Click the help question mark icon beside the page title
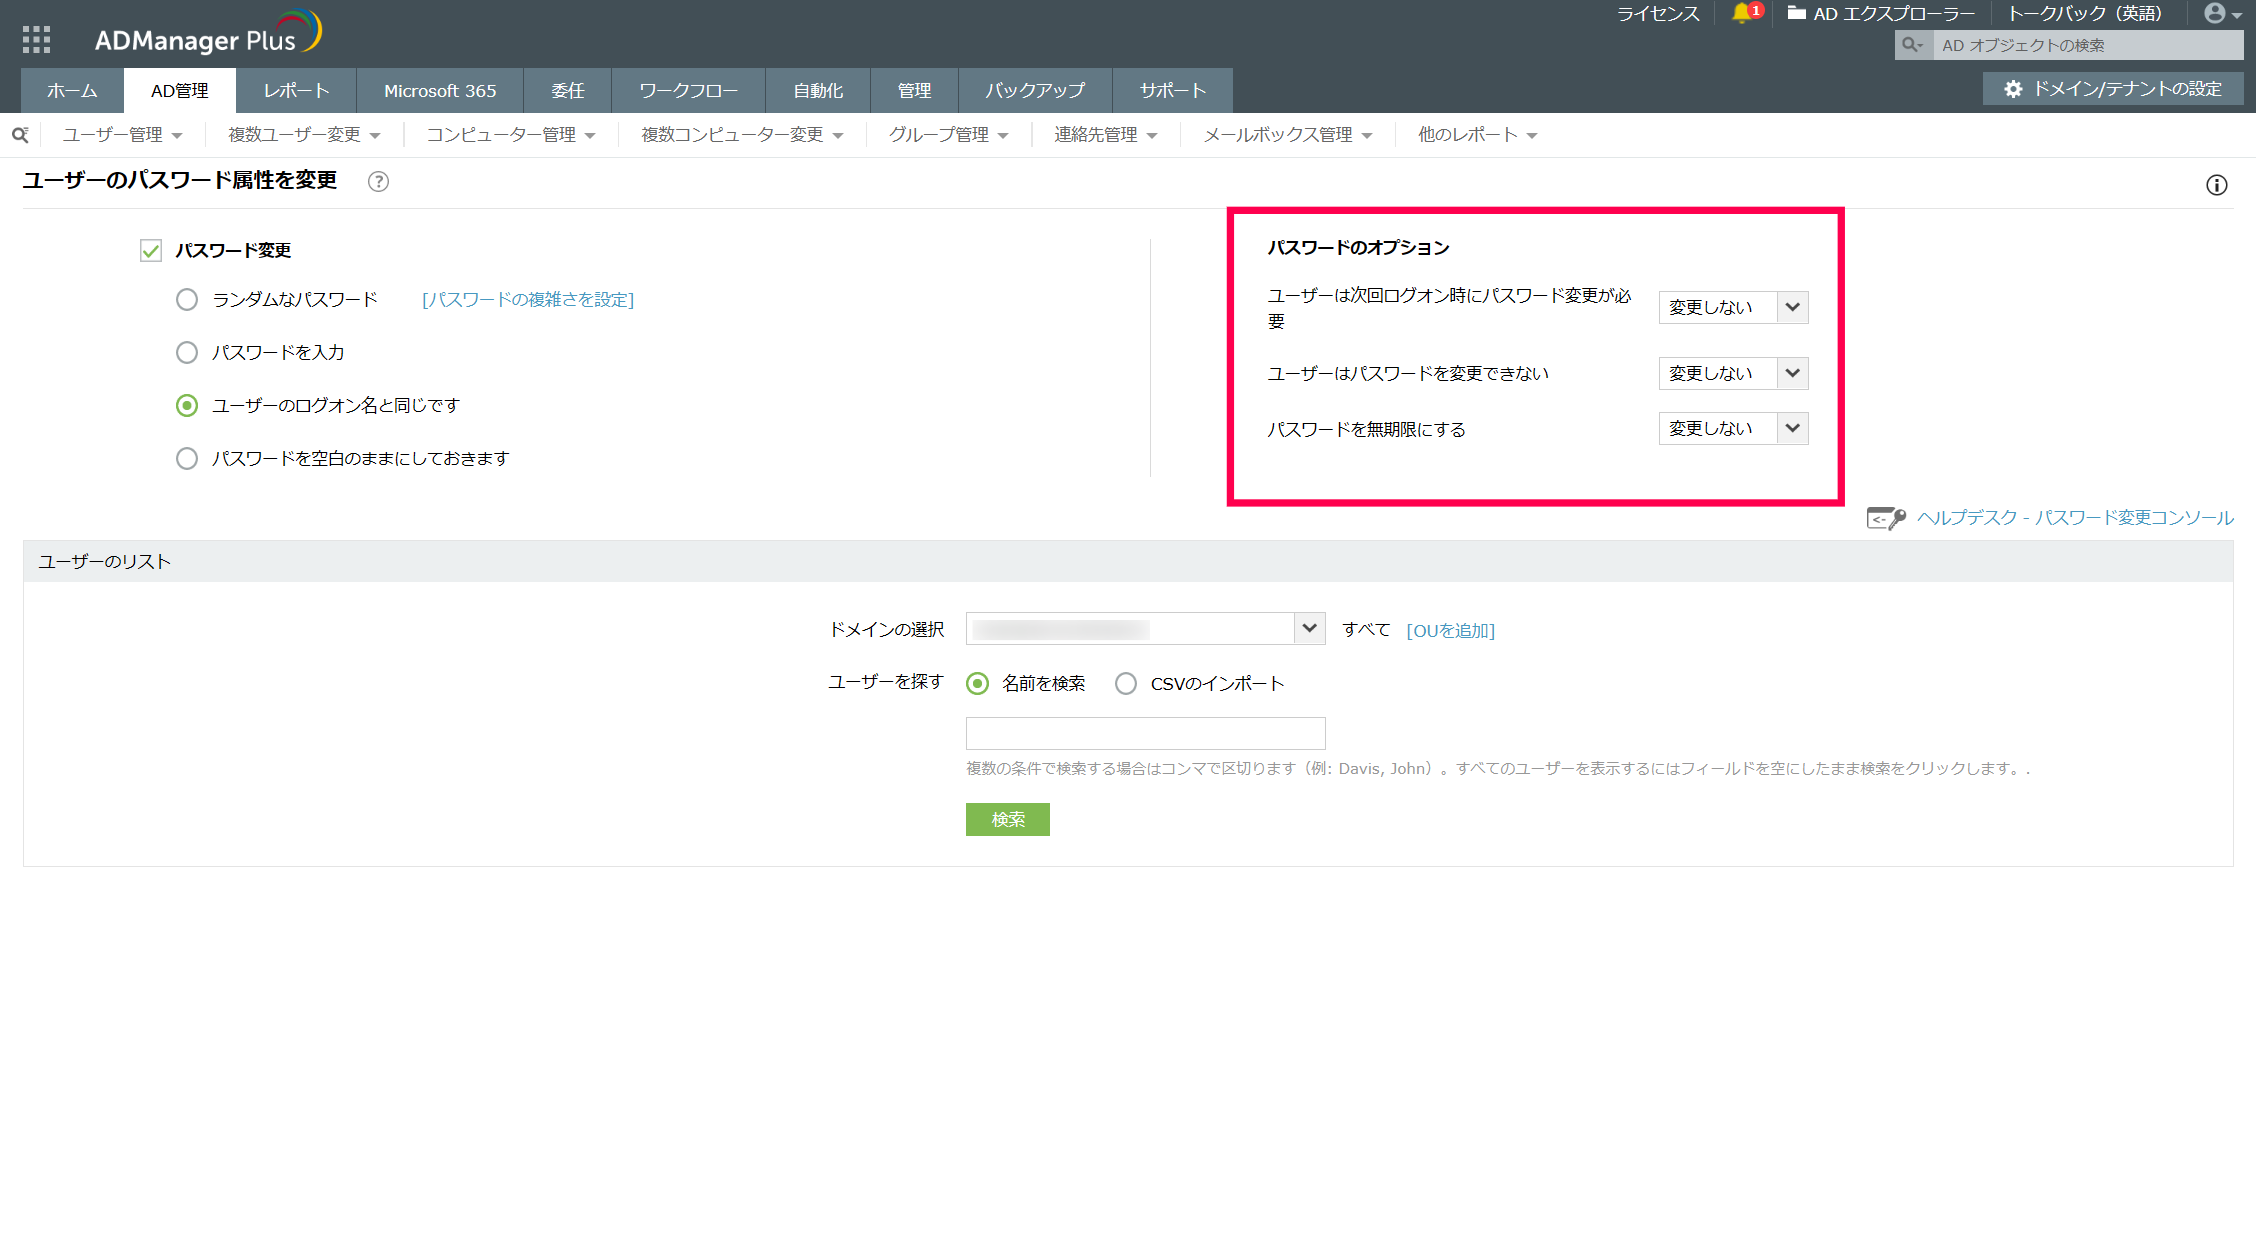 378,182
